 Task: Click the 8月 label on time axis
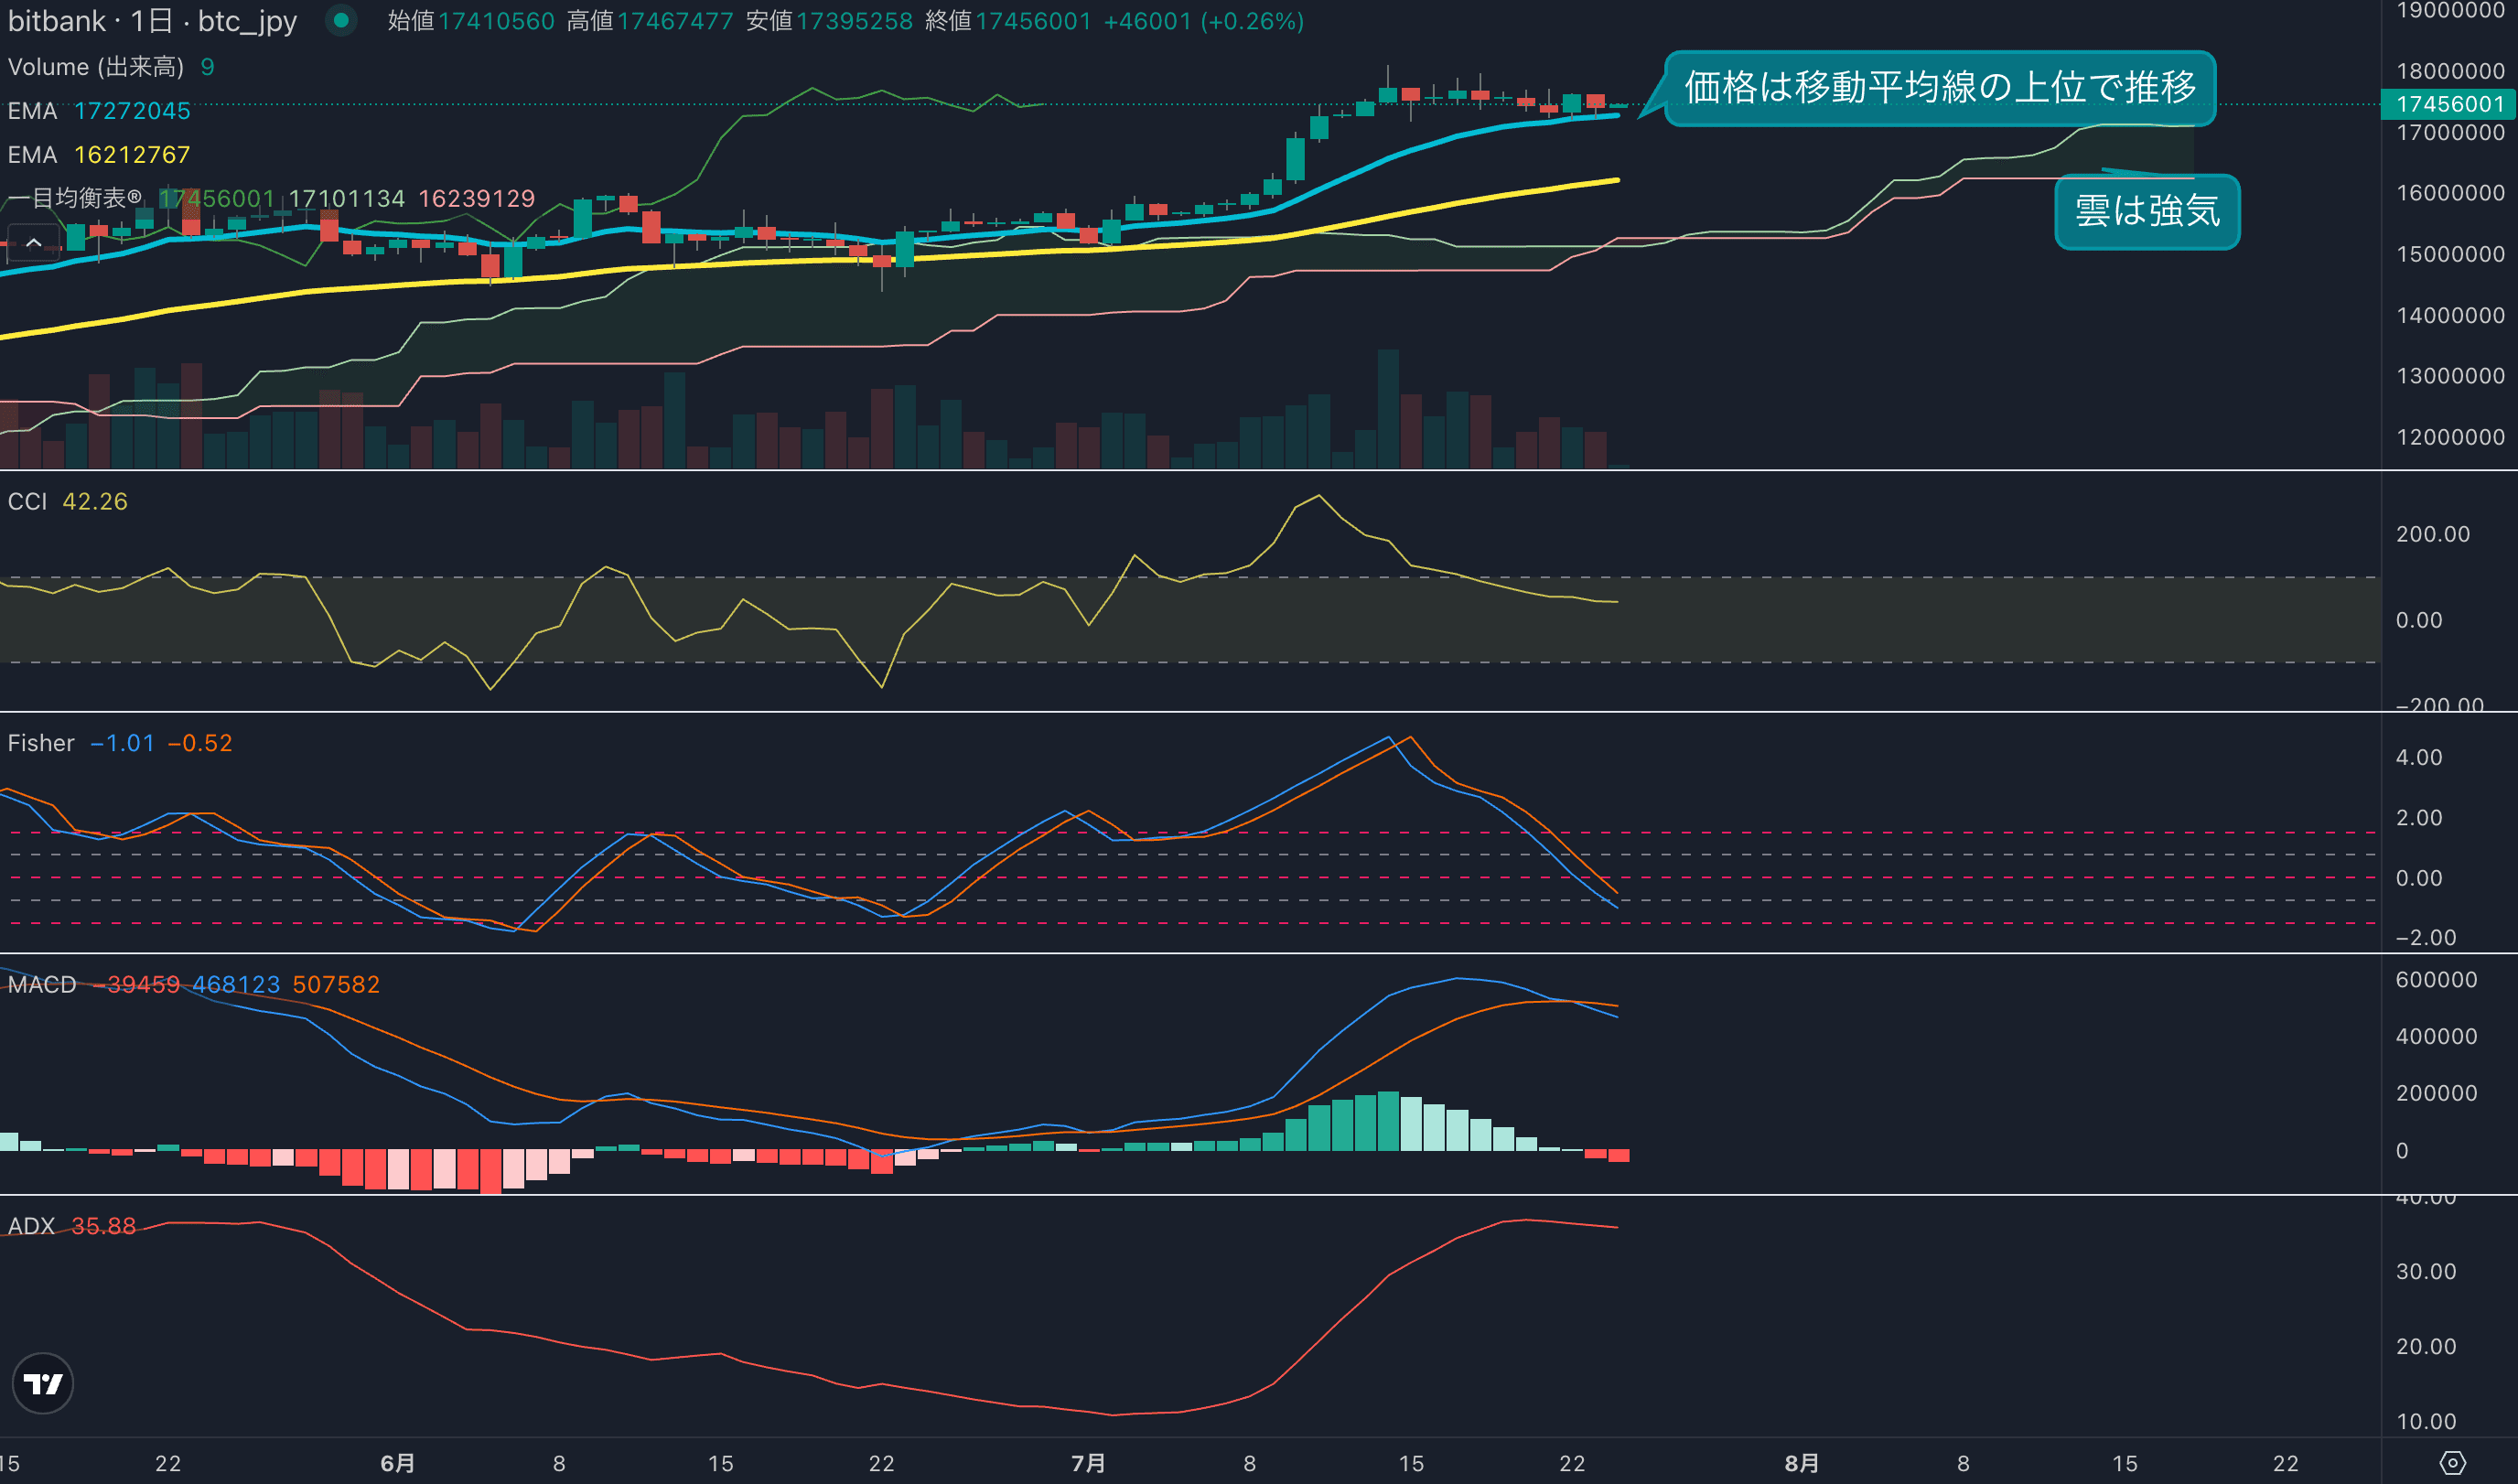(1801, 1463)
